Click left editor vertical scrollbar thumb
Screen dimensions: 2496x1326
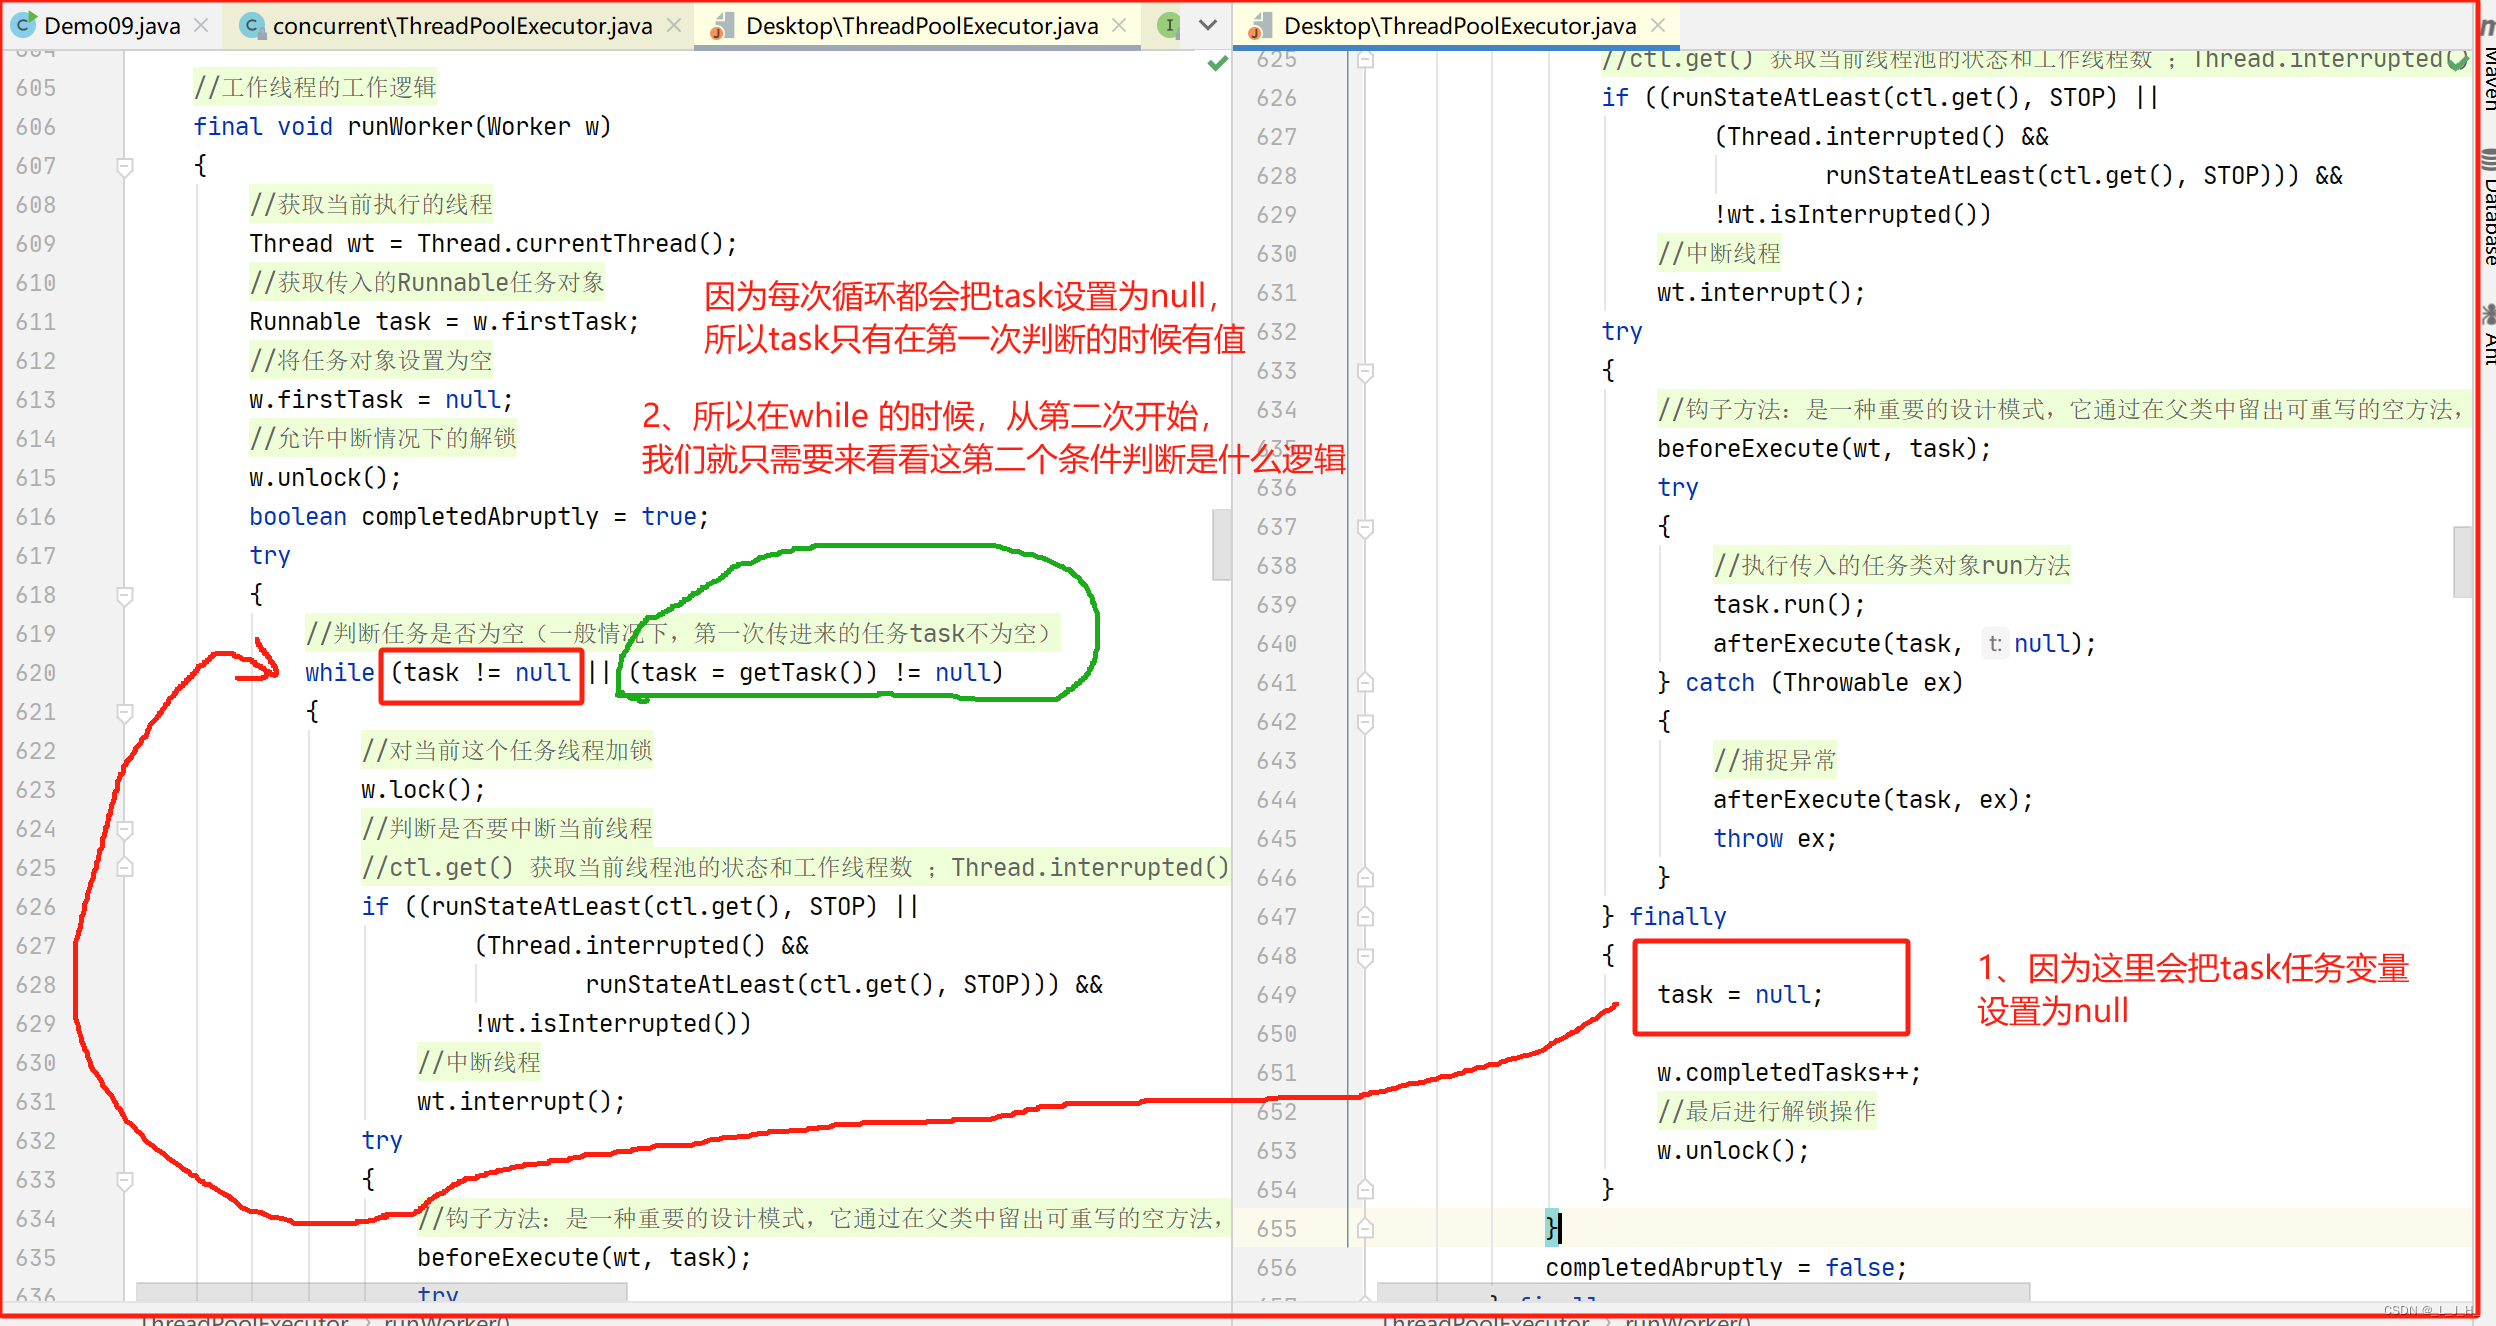pos(1221,545)
